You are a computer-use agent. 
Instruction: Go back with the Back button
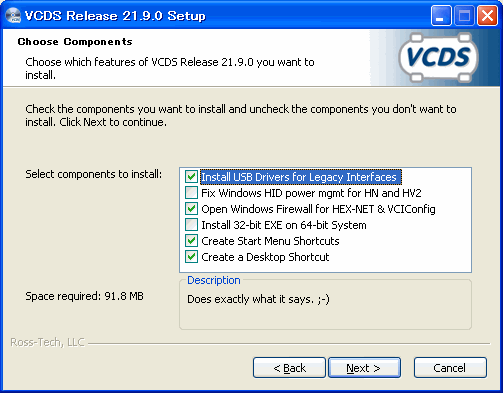289,368
